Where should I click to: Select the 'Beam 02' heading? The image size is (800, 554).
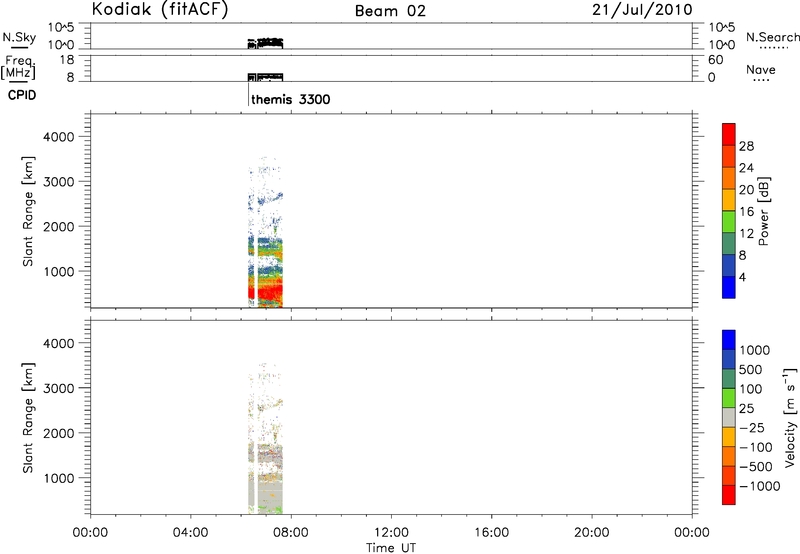click(390, 11)
